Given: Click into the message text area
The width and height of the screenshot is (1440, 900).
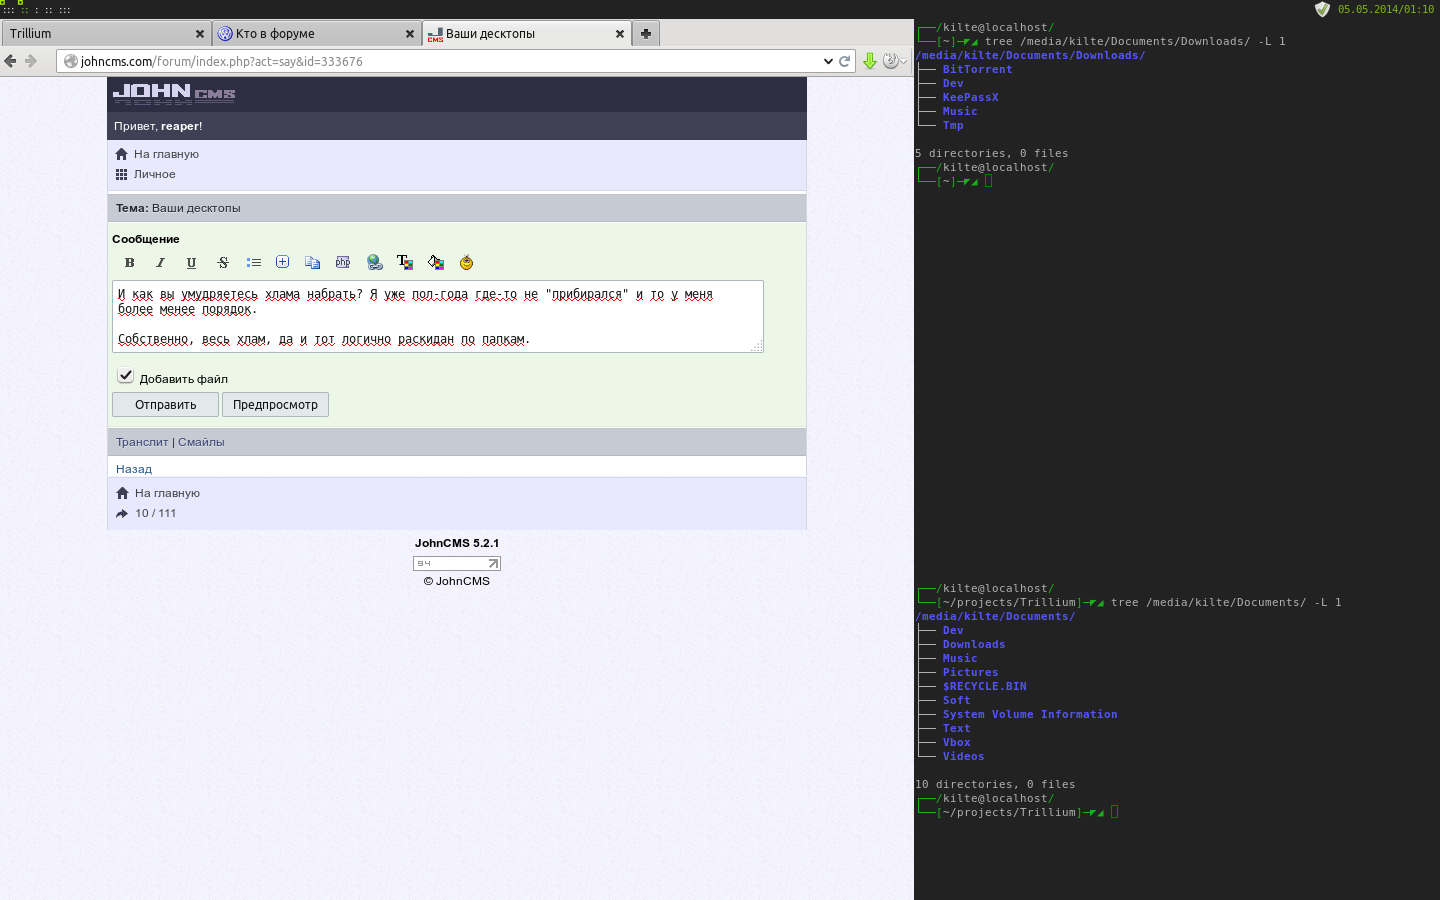Looking at the screenshot, I should tap(437, 317).
